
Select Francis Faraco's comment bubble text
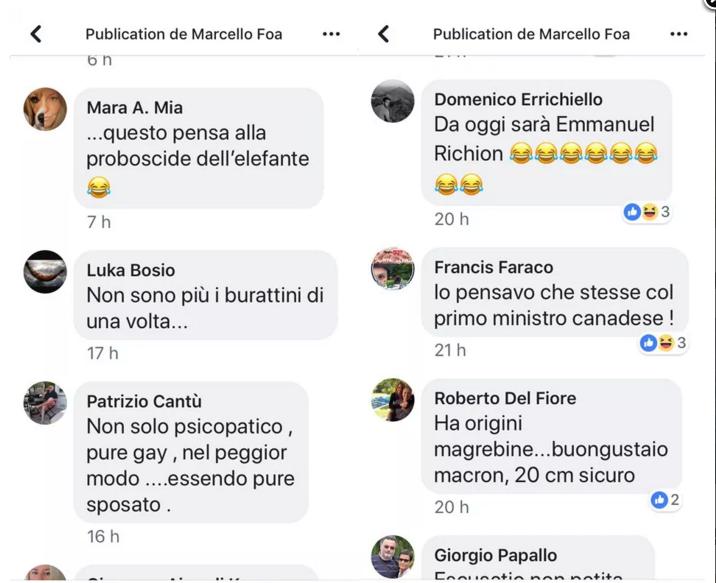(x=554, y=305)
